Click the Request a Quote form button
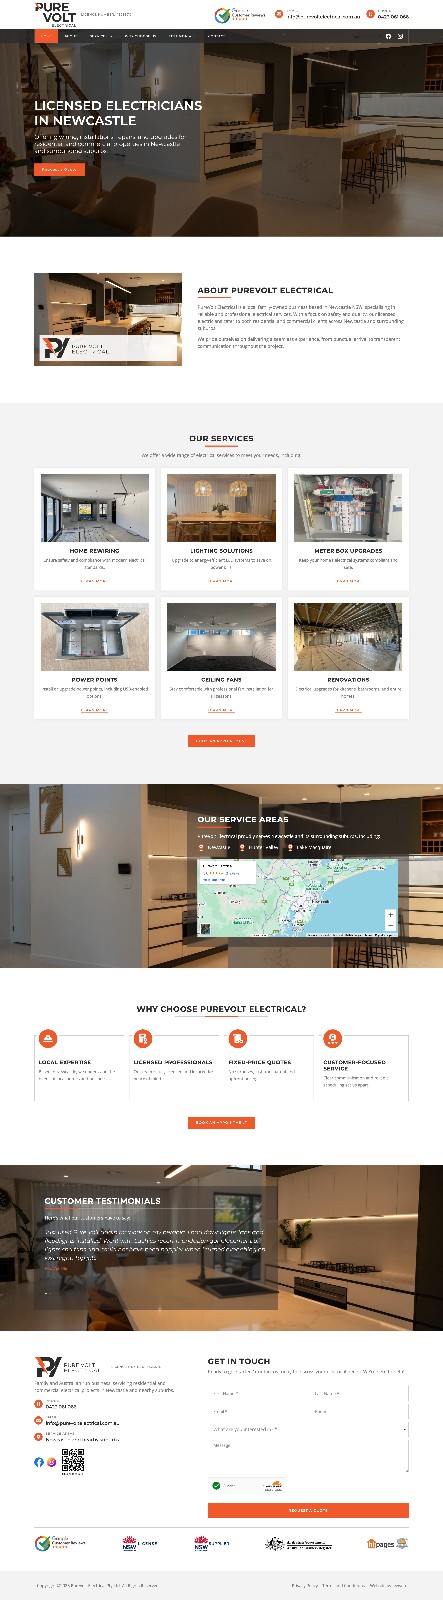This screenshot has width=443, height=1600. tap(308, 1510)
